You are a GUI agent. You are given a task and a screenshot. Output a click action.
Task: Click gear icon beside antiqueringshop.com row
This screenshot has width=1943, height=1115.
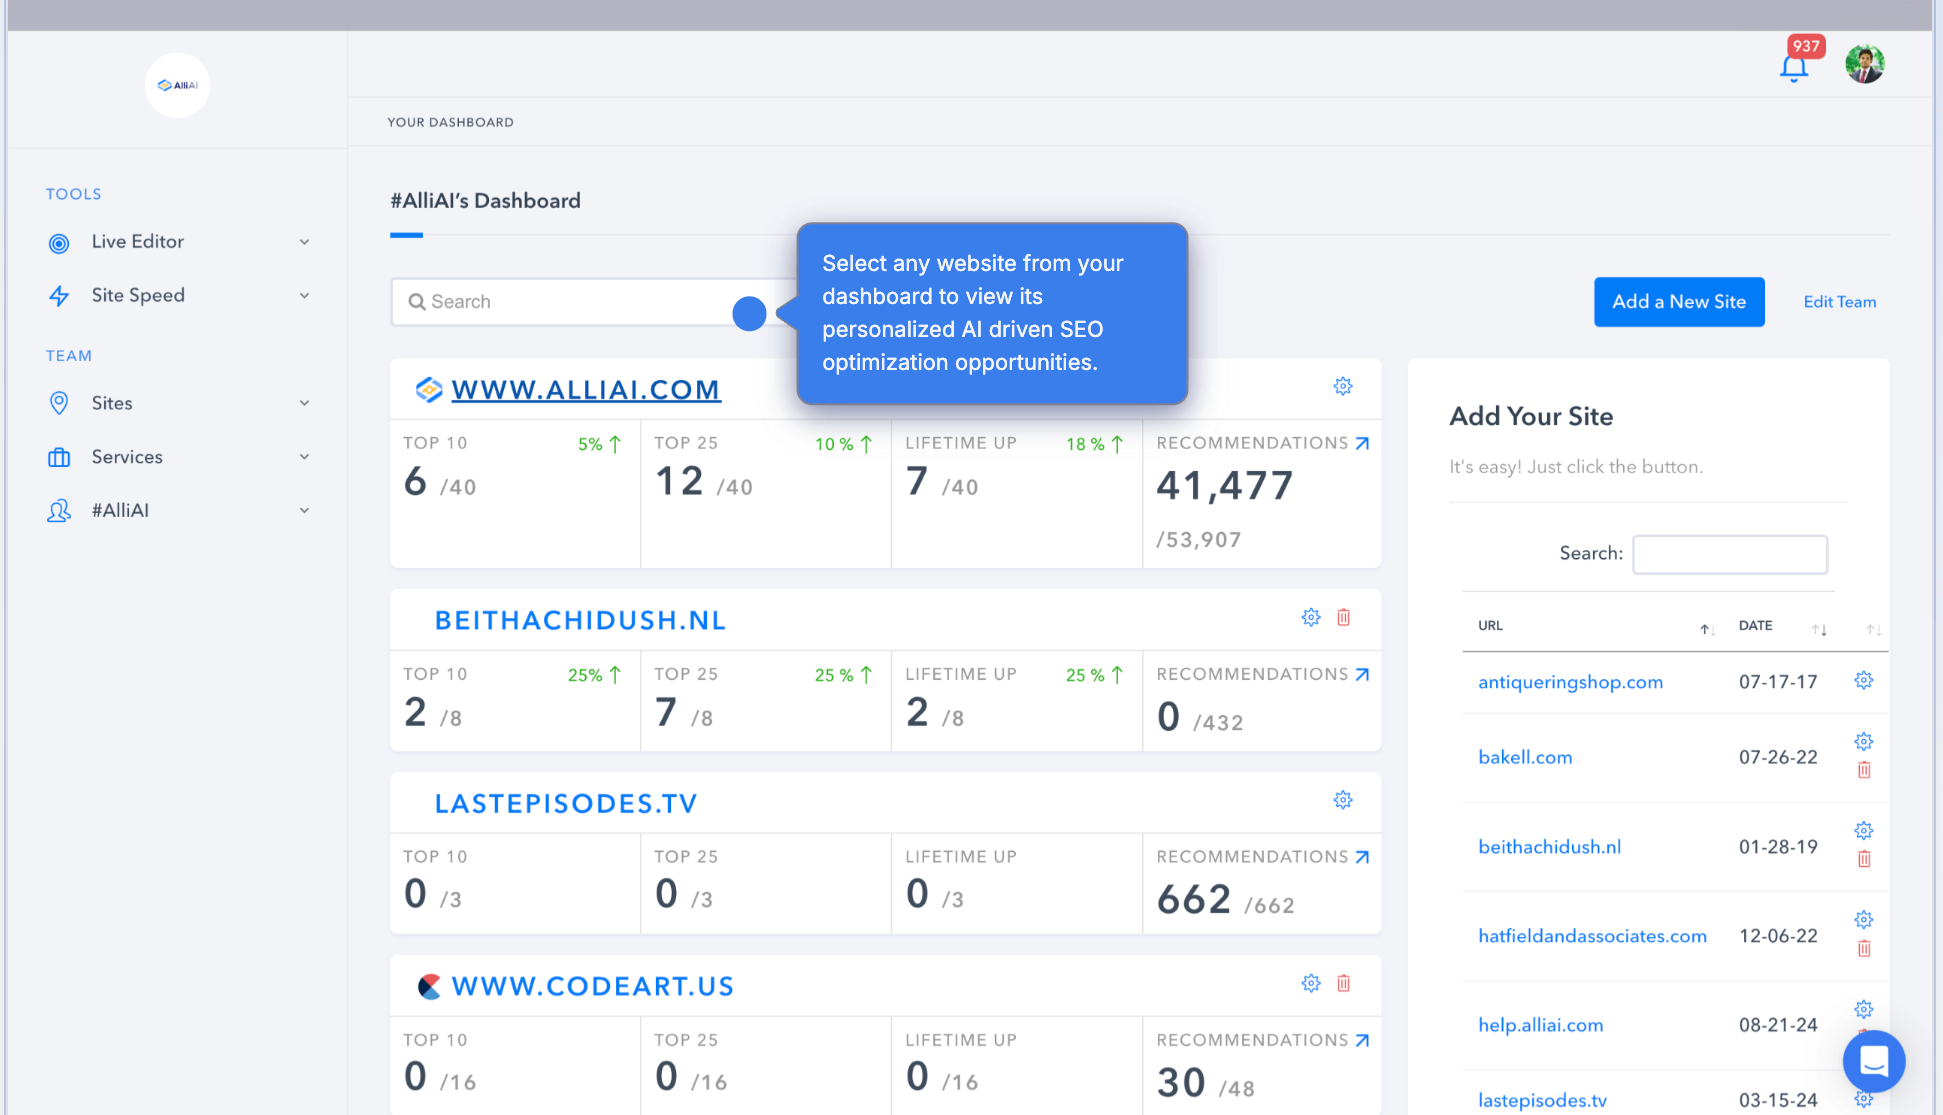pos(1863,681)
